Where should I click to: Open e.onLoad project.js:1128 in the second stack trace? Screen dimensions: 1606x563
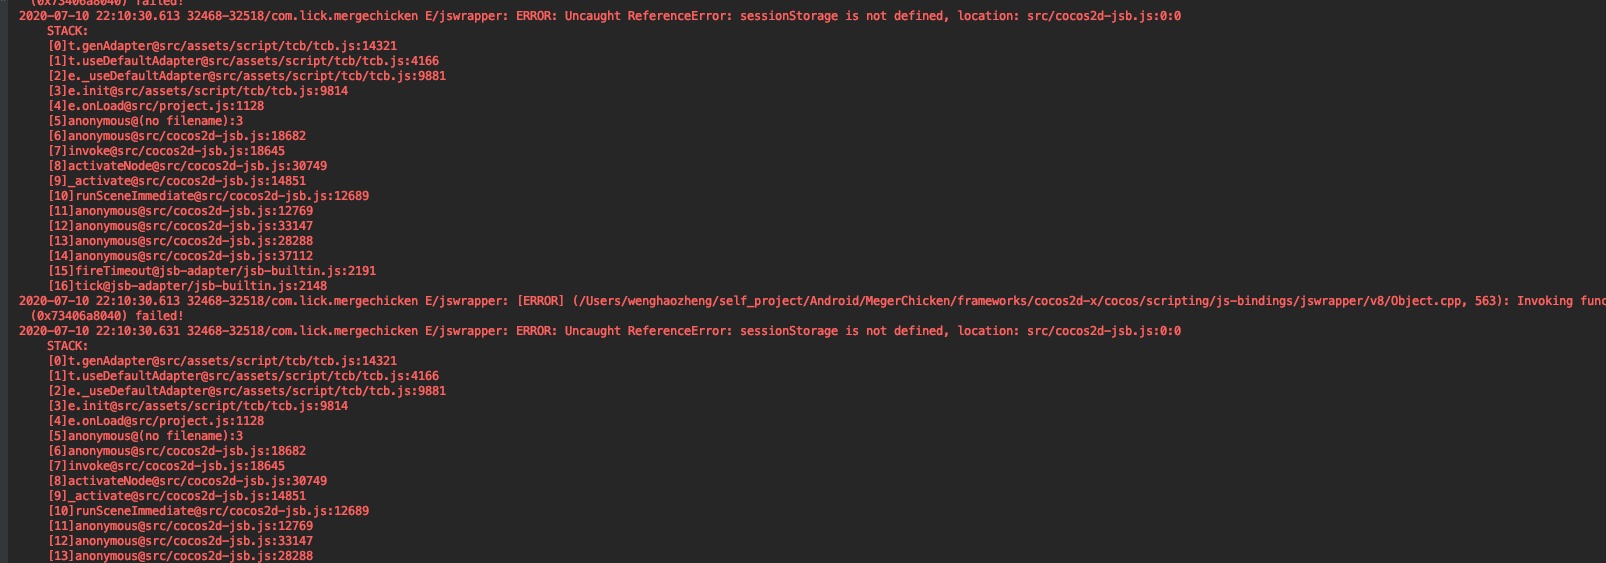pyautogui.click(x=156, y=421)
